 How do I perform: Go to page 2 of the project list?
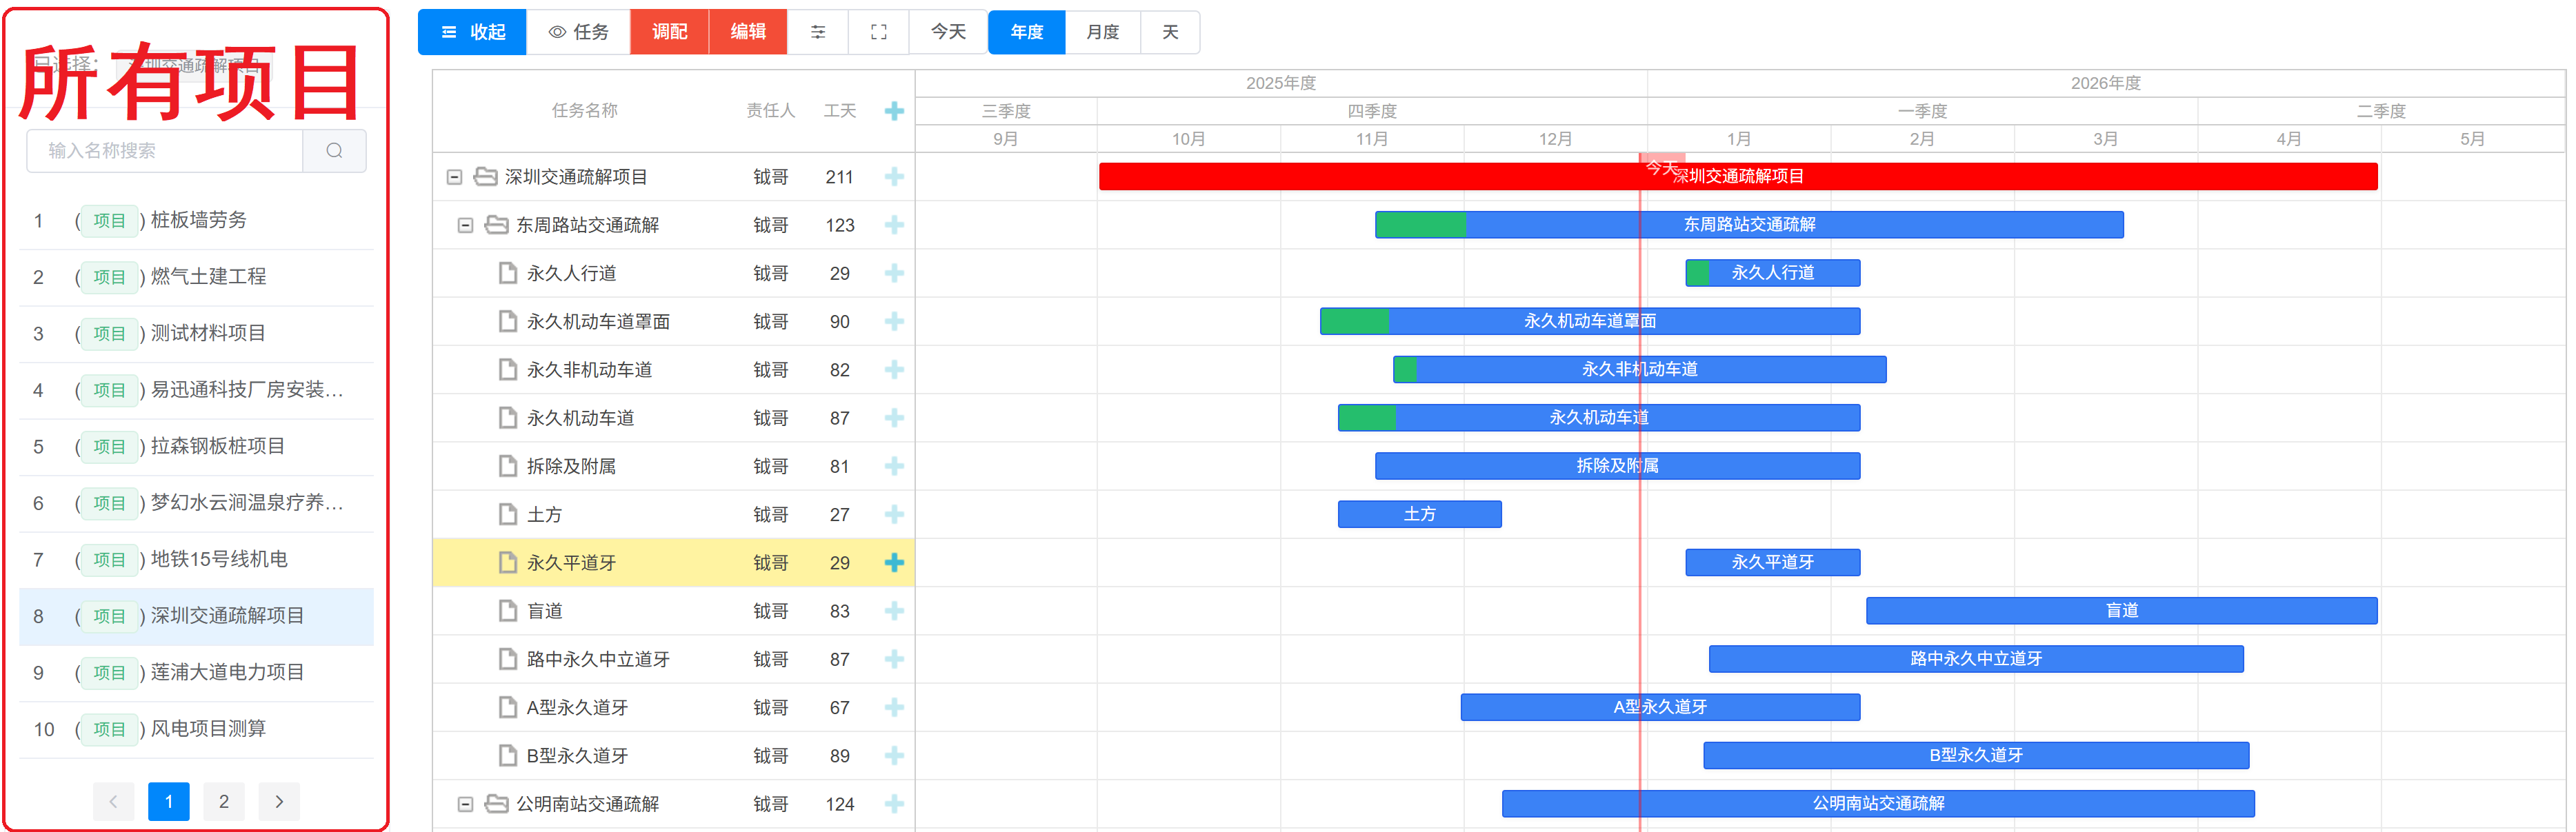point(223,801)
